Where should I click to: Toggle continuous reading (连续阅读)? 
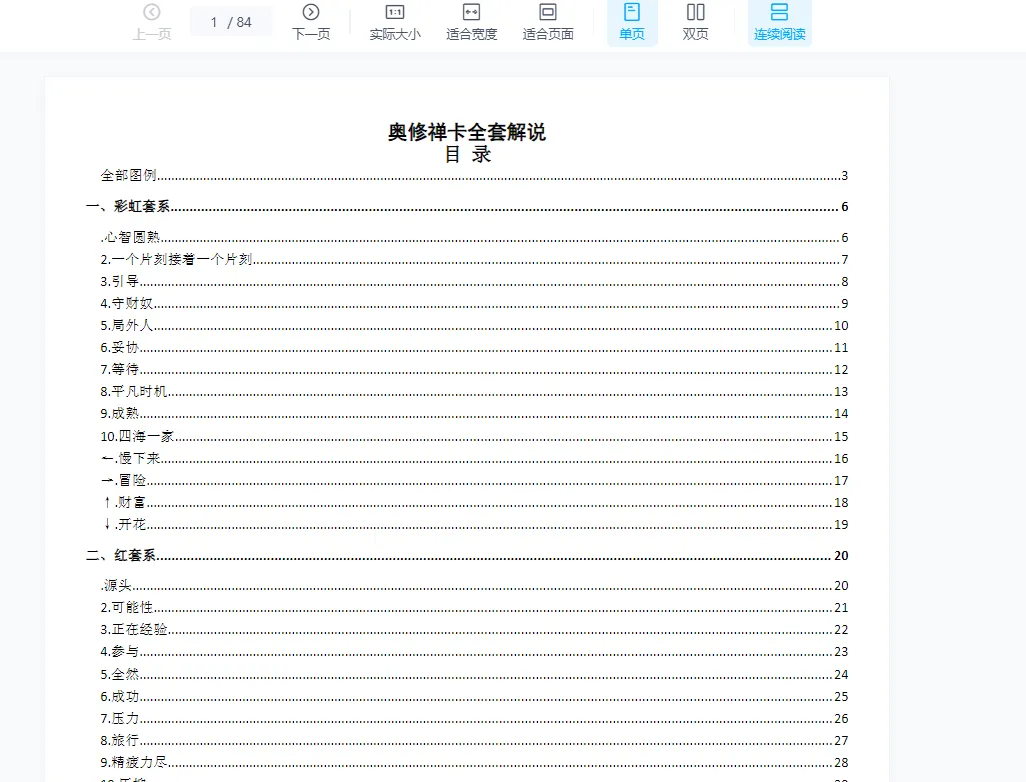pyautogui.click(x=779, y=22)
